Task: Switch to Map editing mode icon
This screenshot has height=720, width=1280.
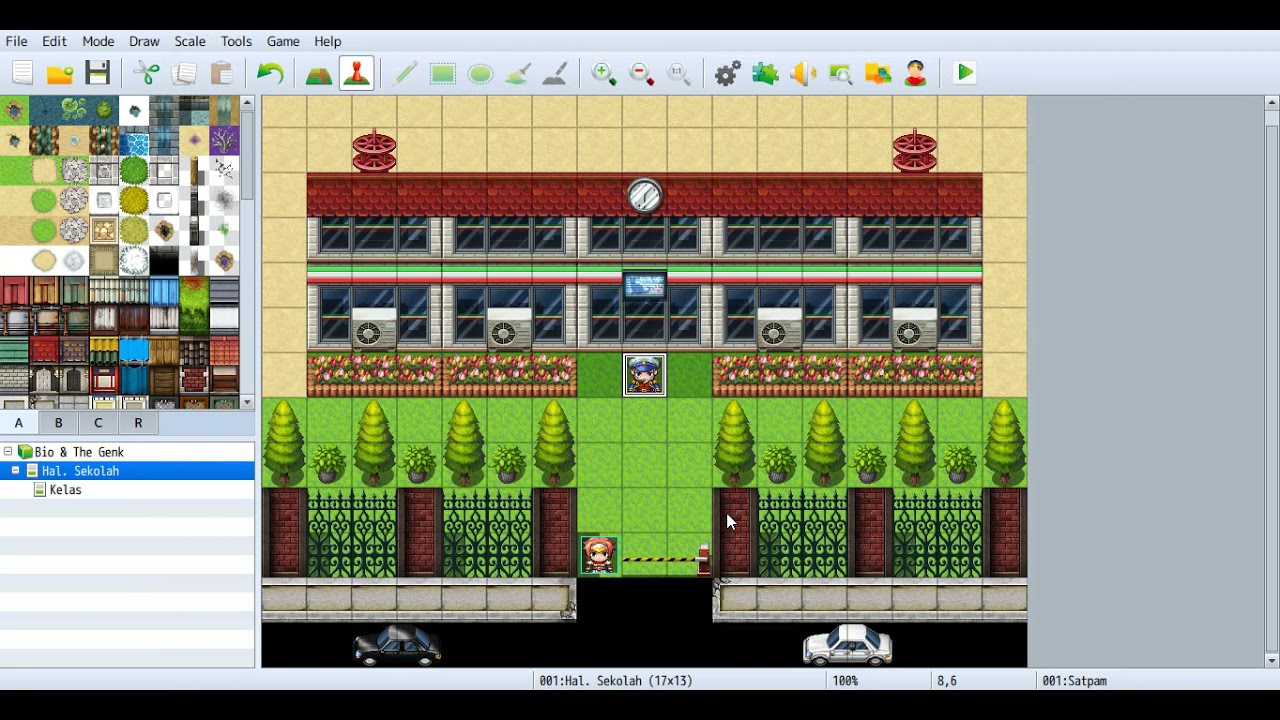Action: (x=319, y=73)
